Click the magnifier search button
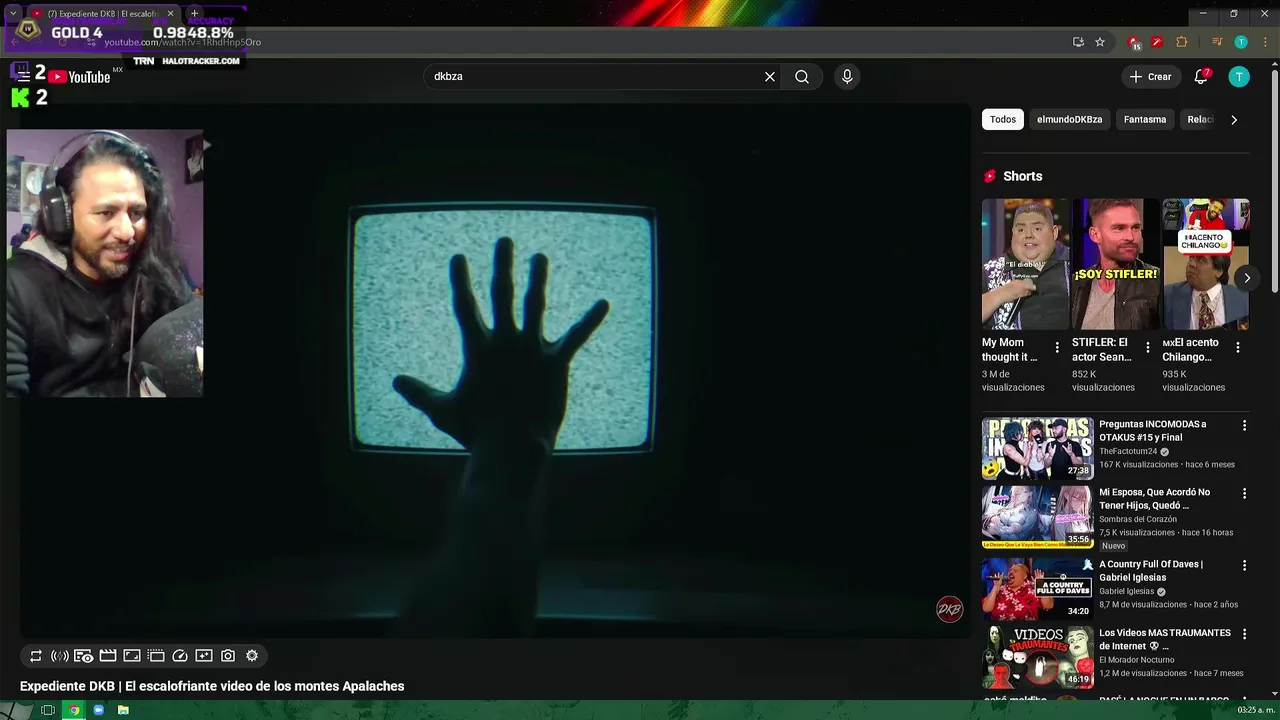Image resolution: width=1280 pixels, height=720 pixels. [x=802, y=77]
